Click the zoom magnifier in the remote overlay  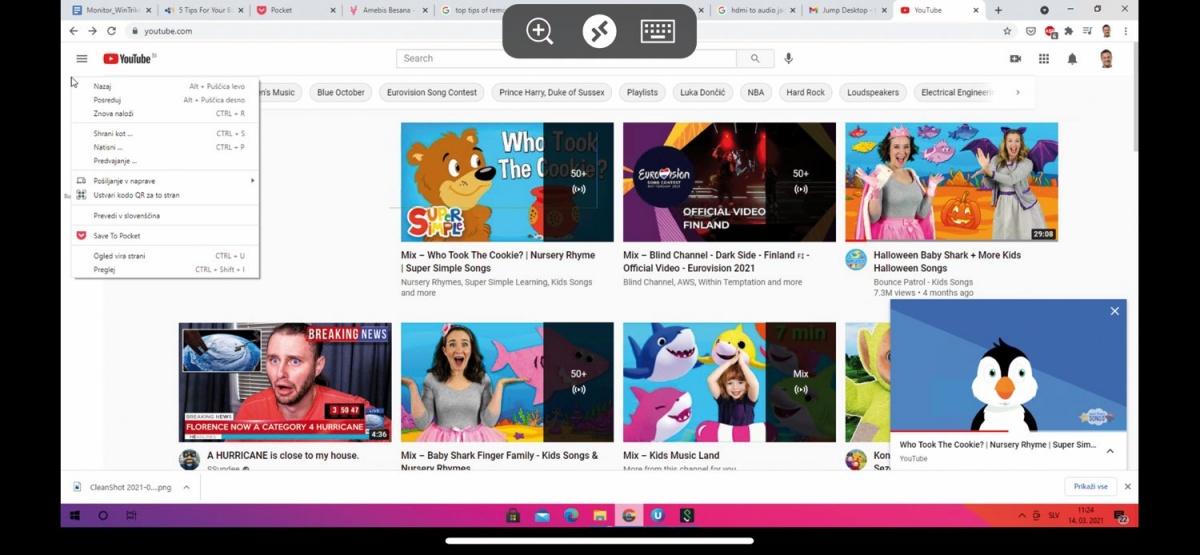pos(540,31)
